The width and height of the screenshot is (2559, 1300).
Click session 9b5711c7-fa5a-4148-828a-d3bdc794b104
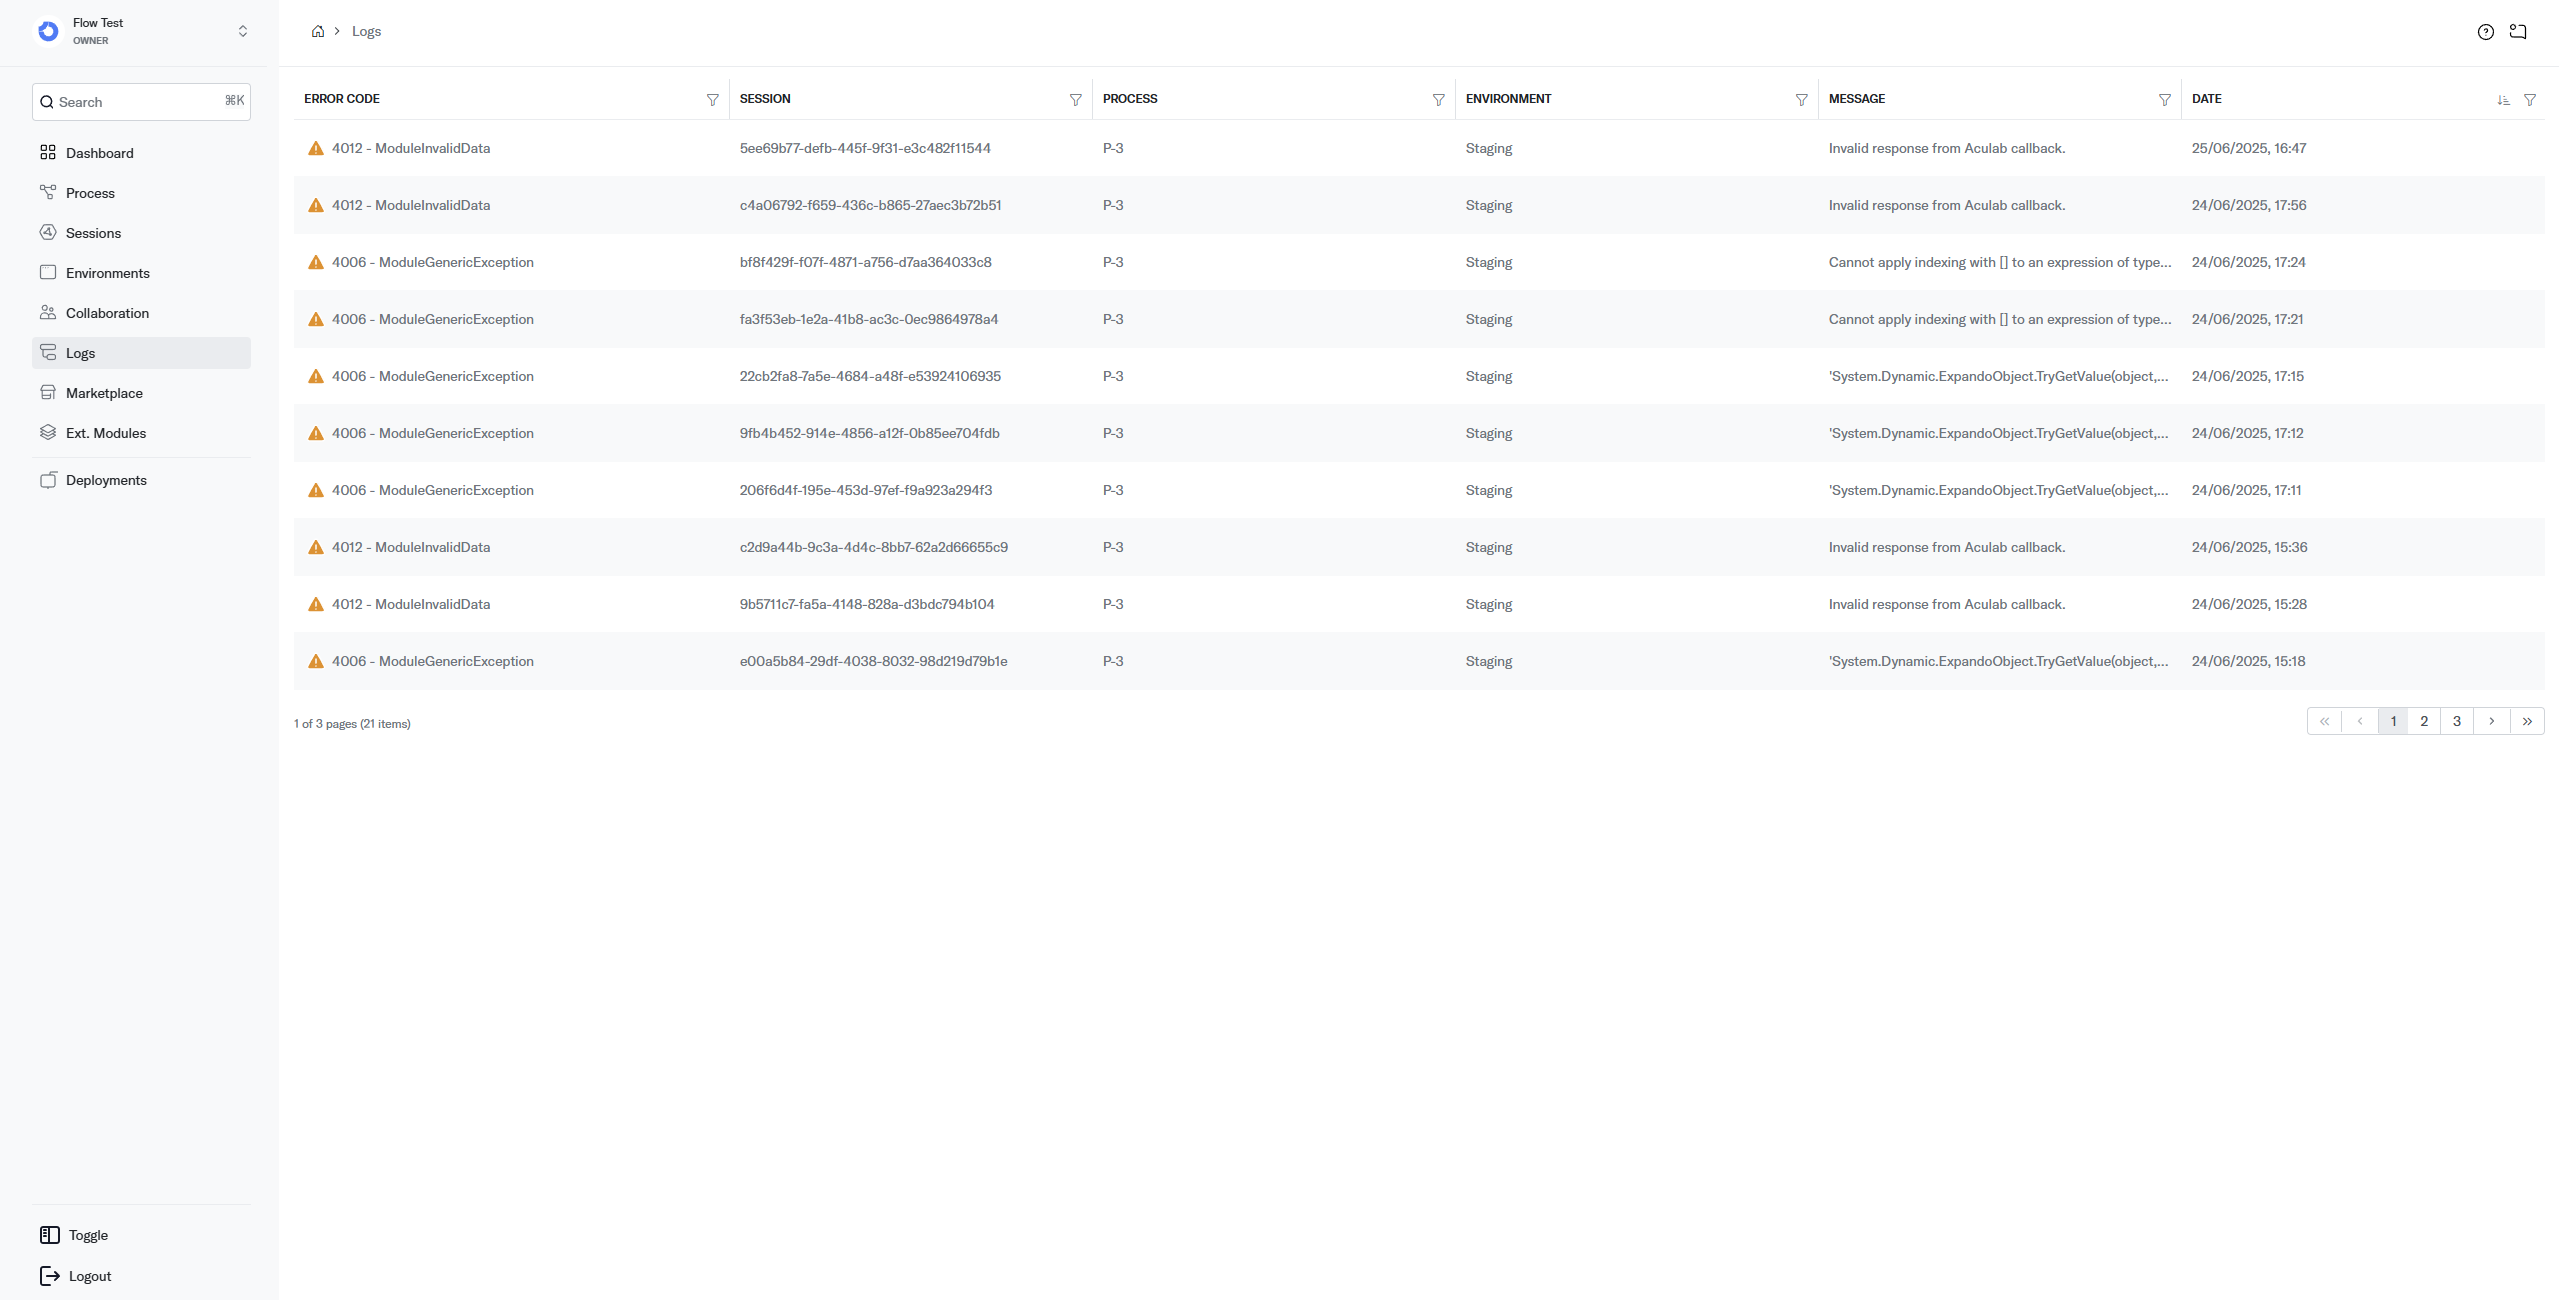click(866, 604)
